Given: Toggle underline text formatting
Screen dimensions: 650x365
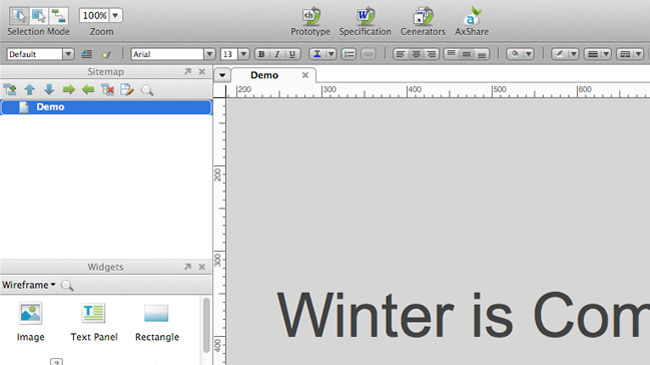Looking at the screenshot, I should pos(292,54).
